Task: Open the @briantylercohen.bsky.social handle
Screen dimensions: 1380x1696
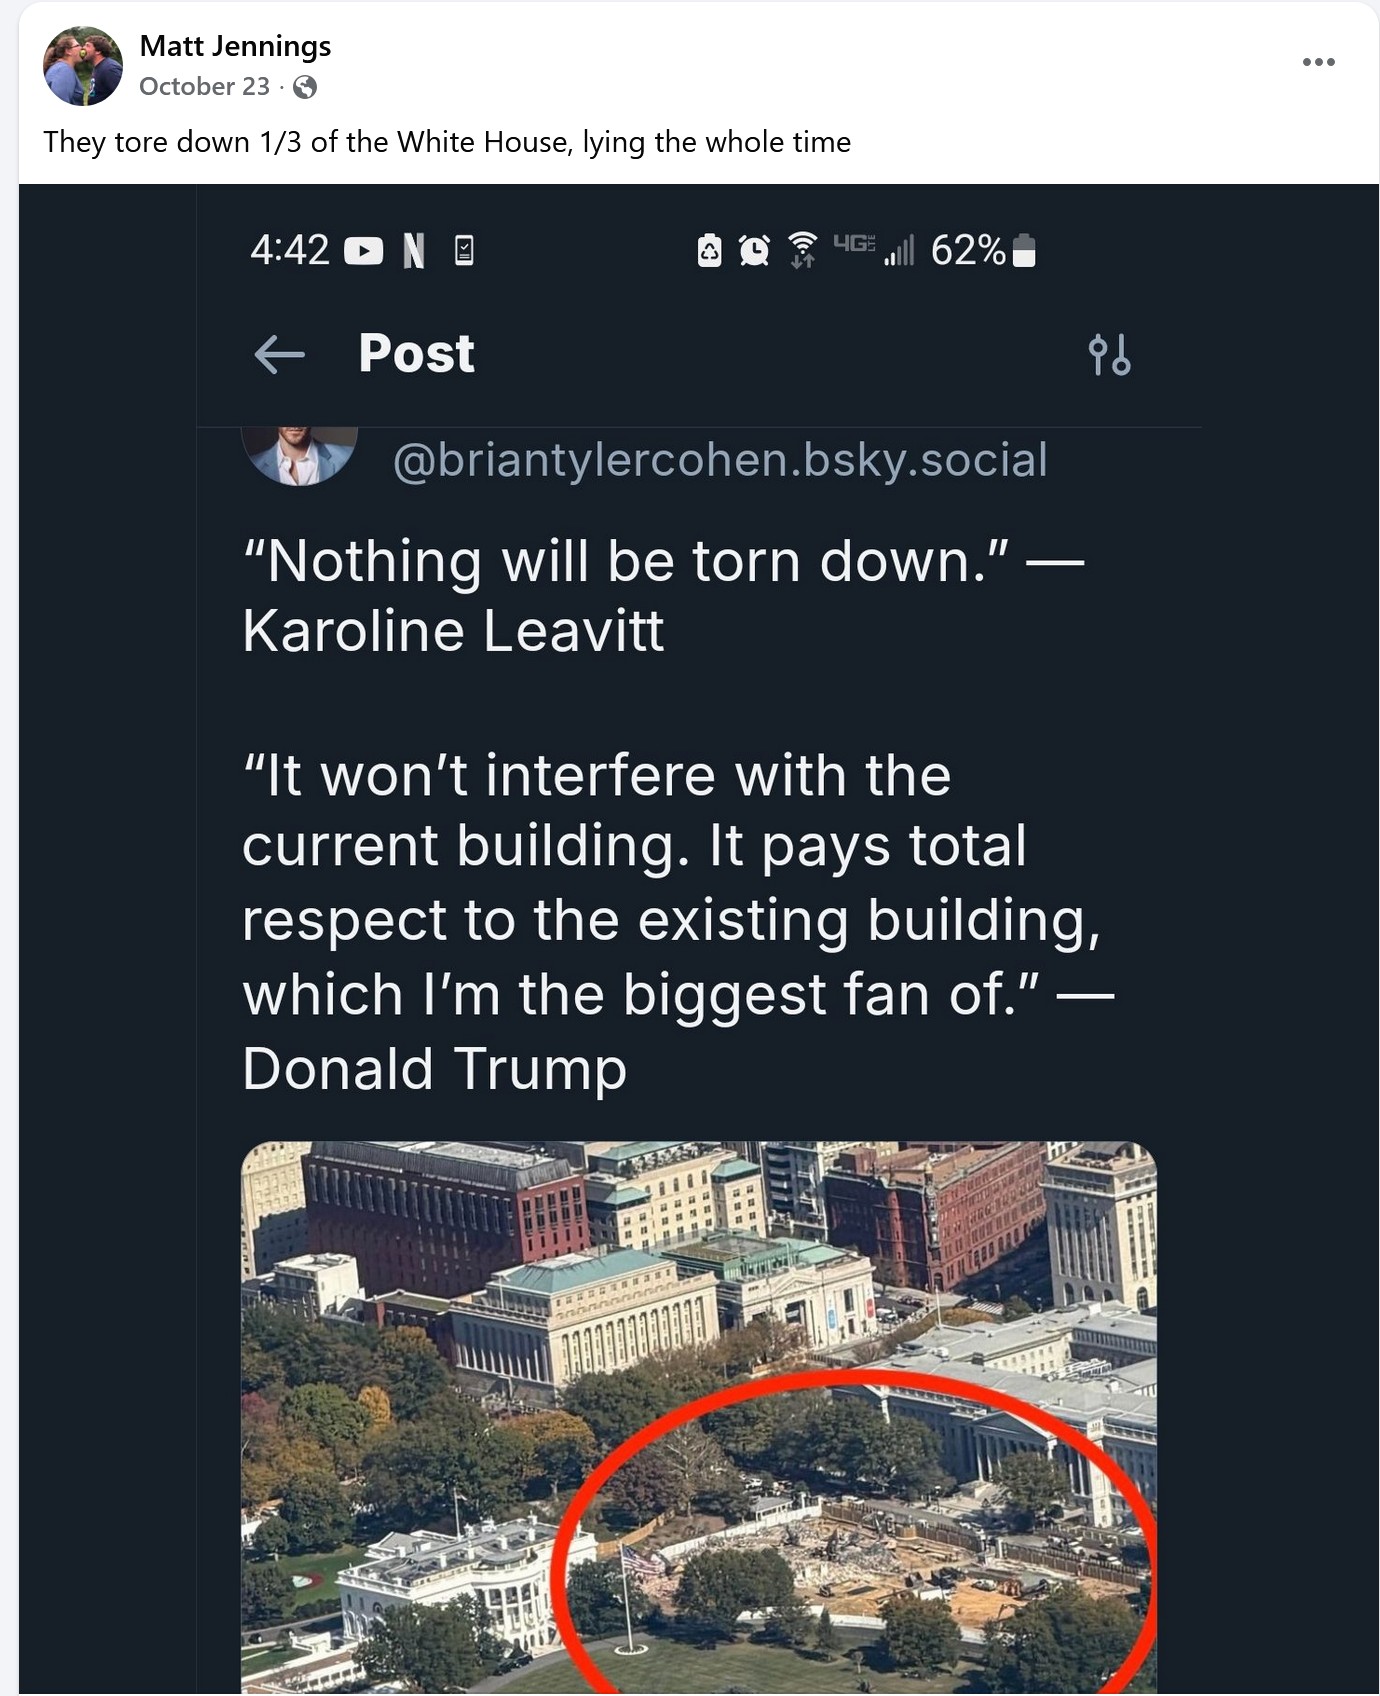Action: tap(719, 460)
